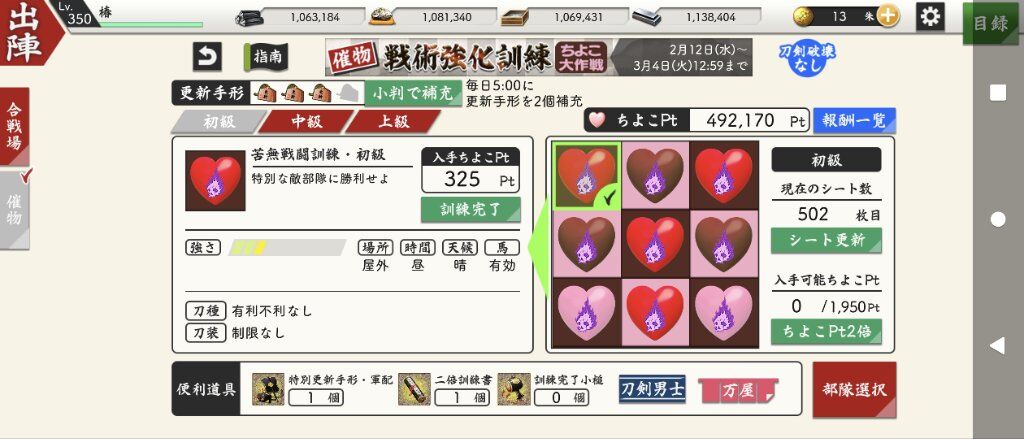Click the back arrow icon
The image size is (1024, 439).
click(207, 57)
